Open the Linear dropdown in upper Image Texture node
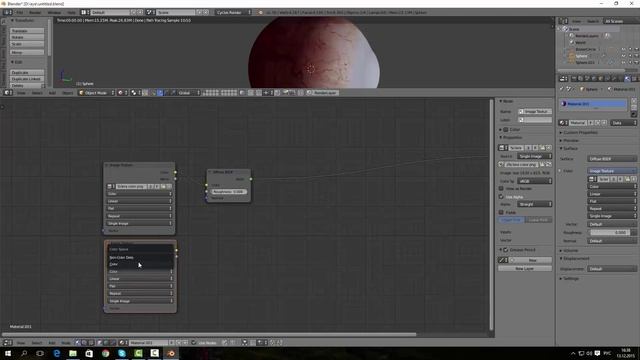 [x=140, y=201]
